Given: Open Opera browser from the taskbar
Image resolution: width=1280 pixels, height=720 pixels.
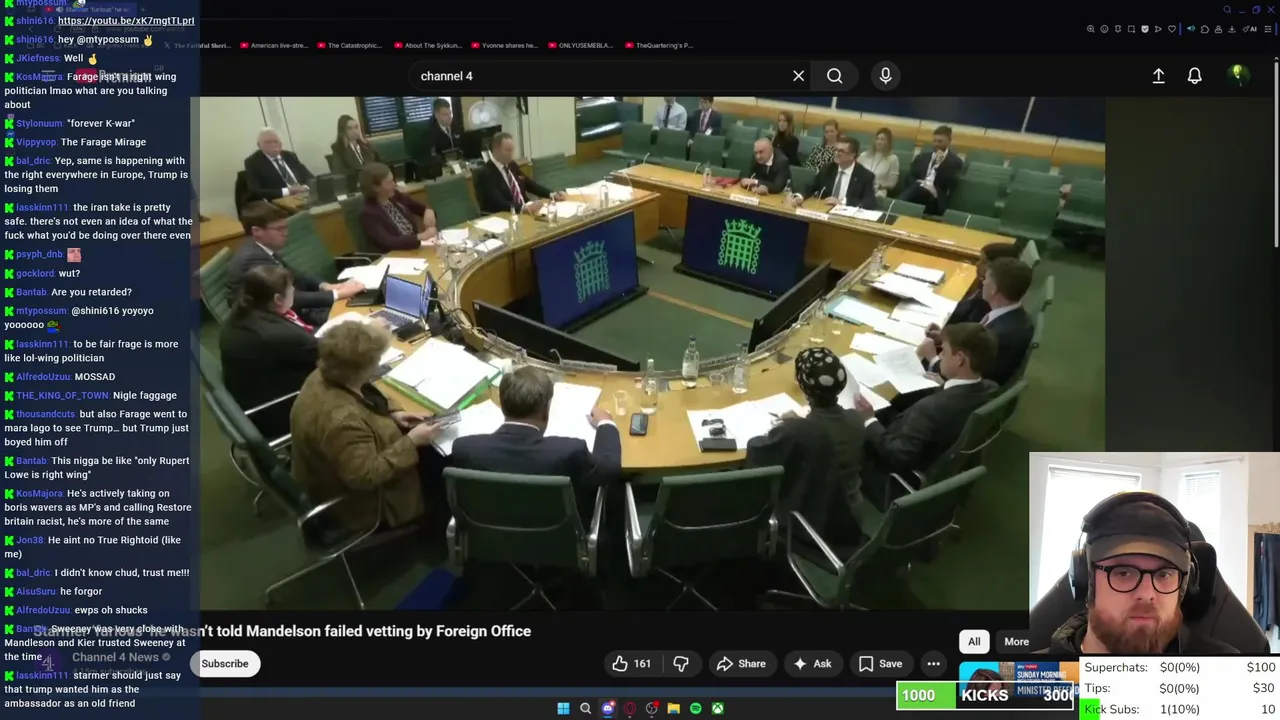Looking at the screenshot, I should 629,708.
